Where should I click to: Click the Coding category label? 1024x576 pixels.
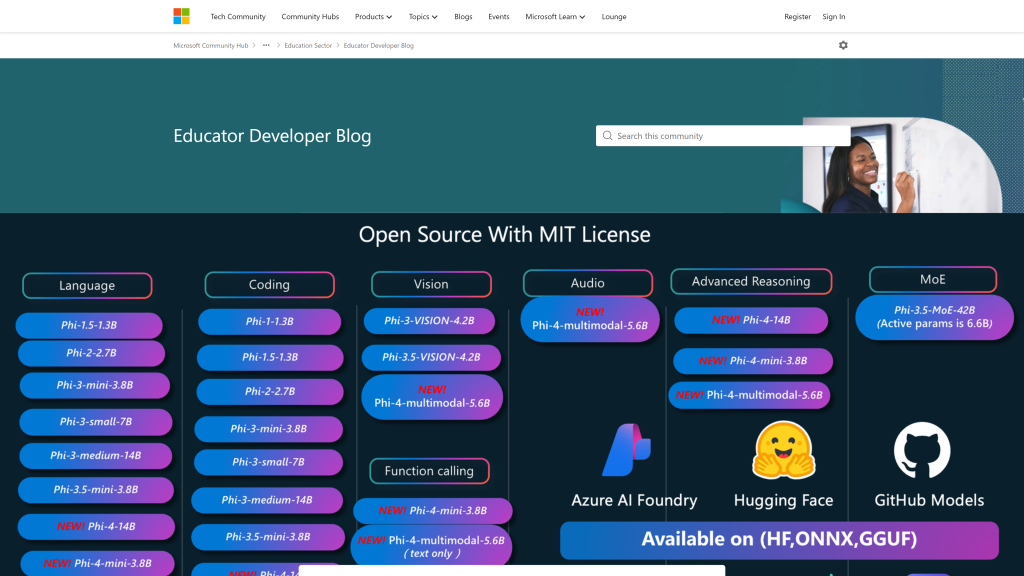pos(269,284)
